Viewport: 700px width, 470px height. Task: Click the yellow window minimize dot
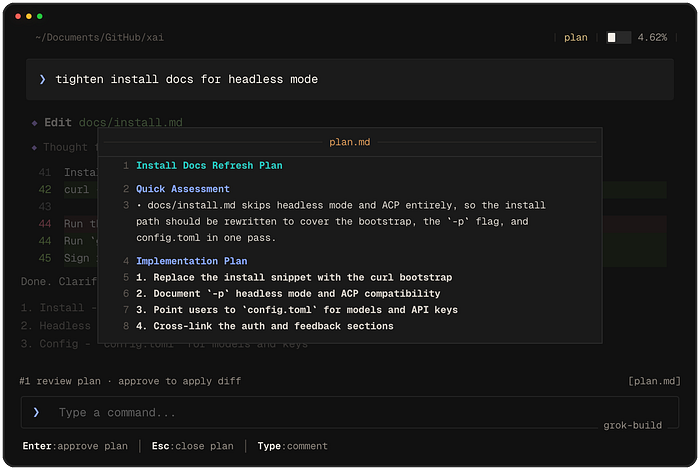29,16
